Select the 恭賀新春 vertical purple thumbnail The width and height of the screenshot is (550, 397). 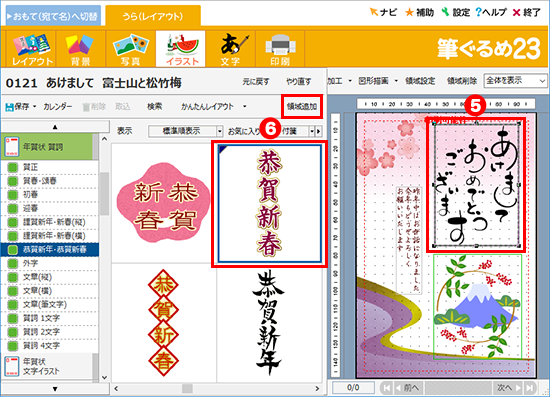click(269, 204)
